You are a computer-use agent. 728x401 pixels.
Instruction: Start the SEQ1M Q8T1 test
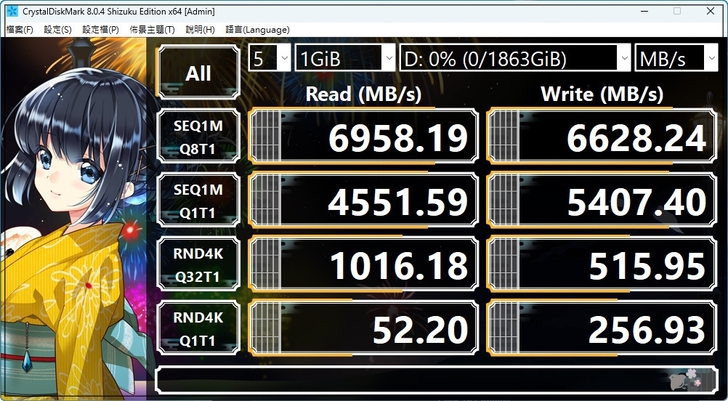coord(198,136)
